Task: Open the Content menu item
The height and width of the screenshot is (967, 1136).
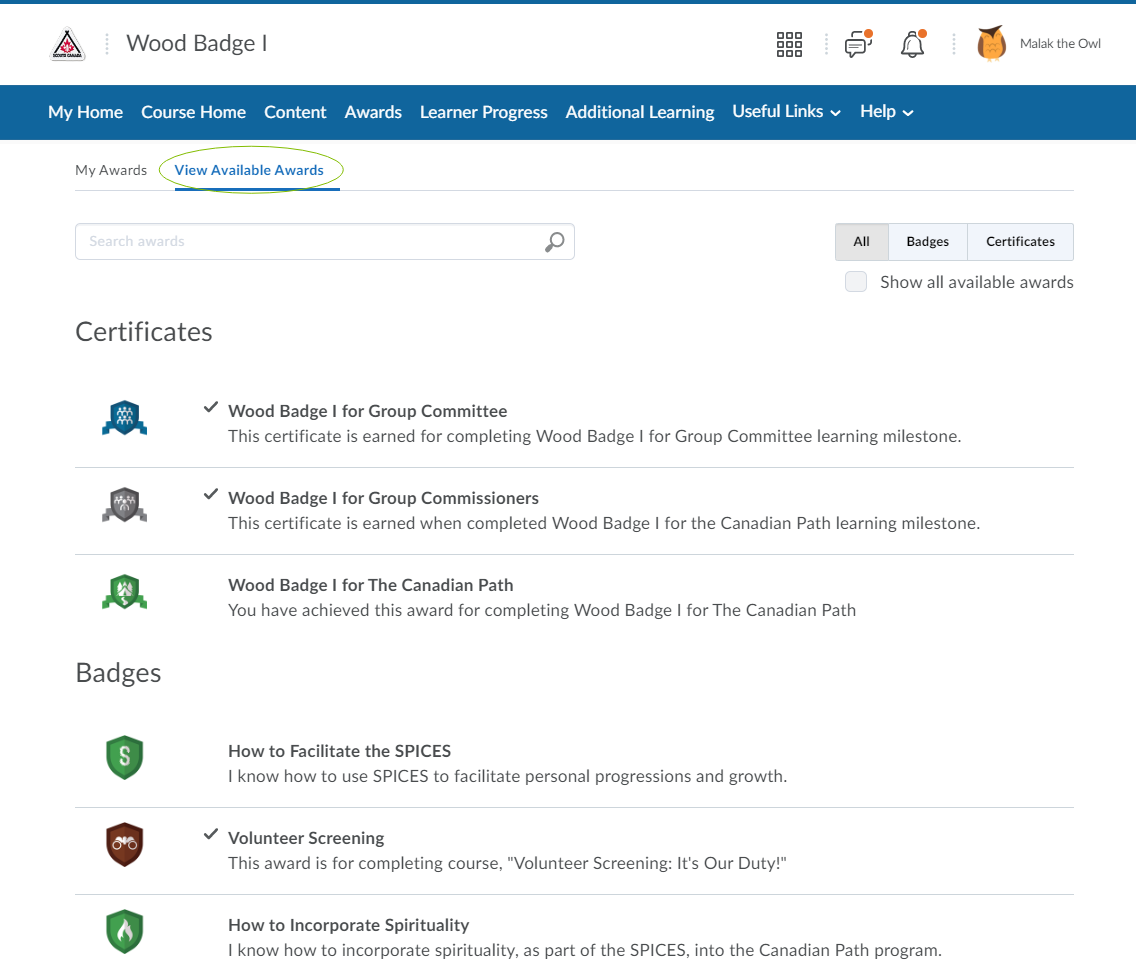Action: point(295,112)
